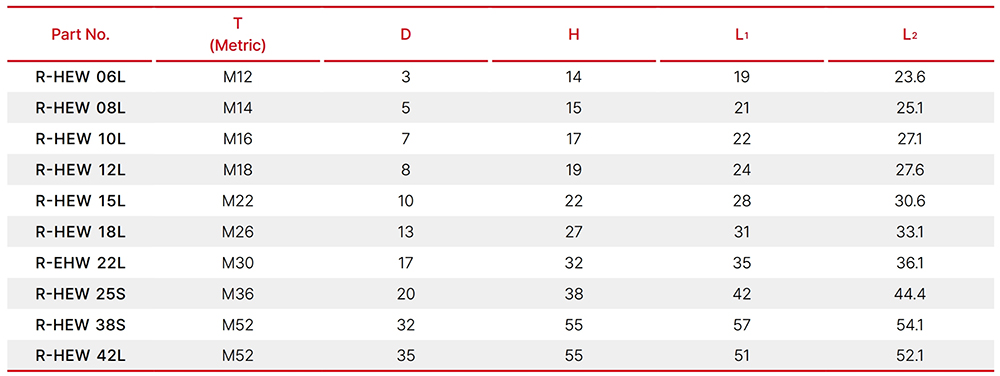Select part number R-HEW 12L
Image resolution: width=1000 pixels, height=376 pixels.
(80, 170)
